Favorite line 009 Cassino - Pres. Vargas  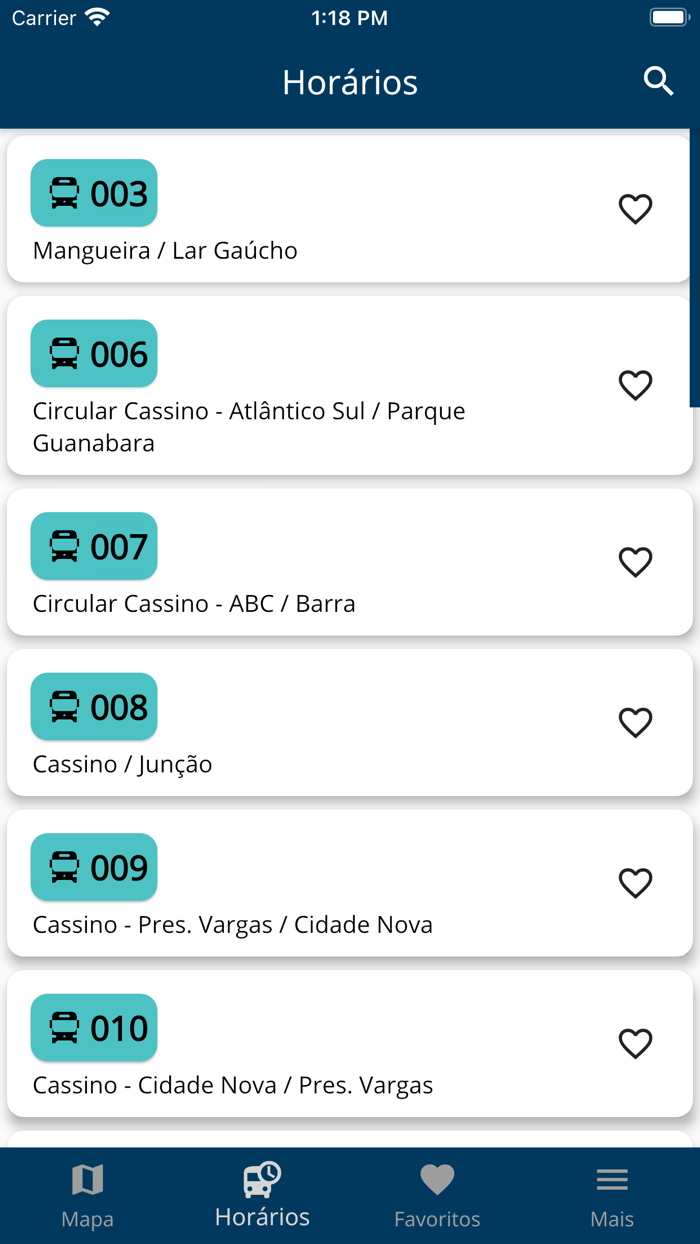635,883
